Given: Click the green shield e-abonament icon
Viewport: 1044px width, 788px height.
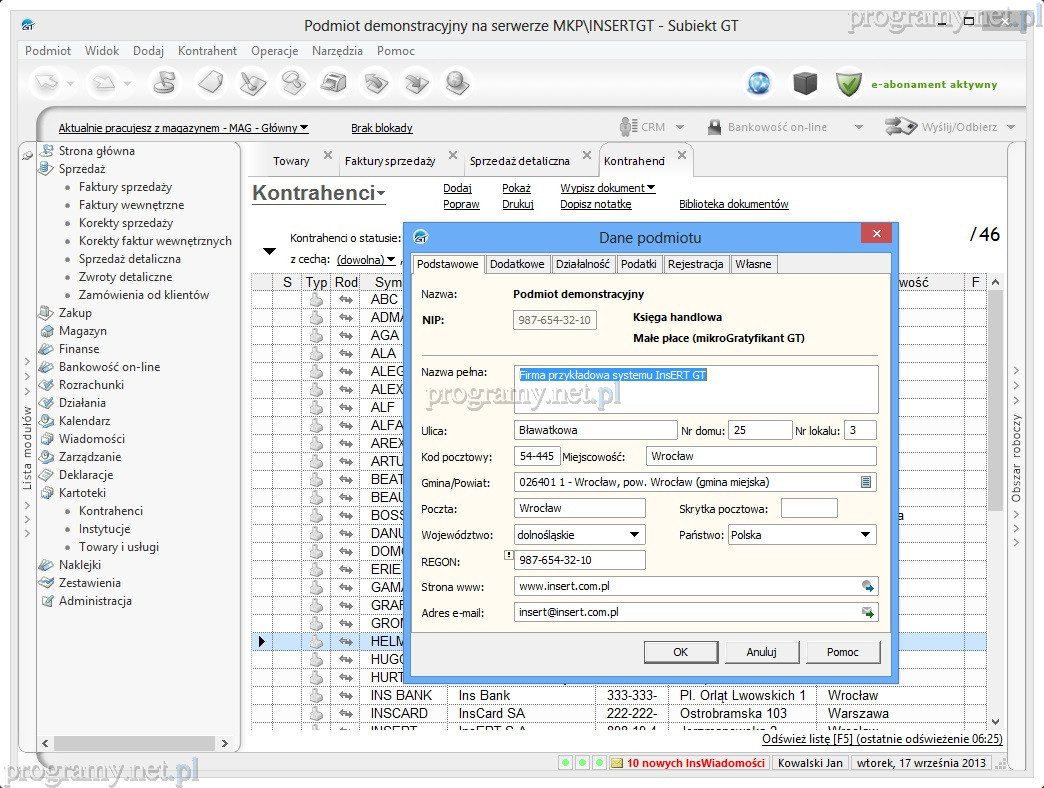Looking at the screenshot, I should tap(849, 84).
